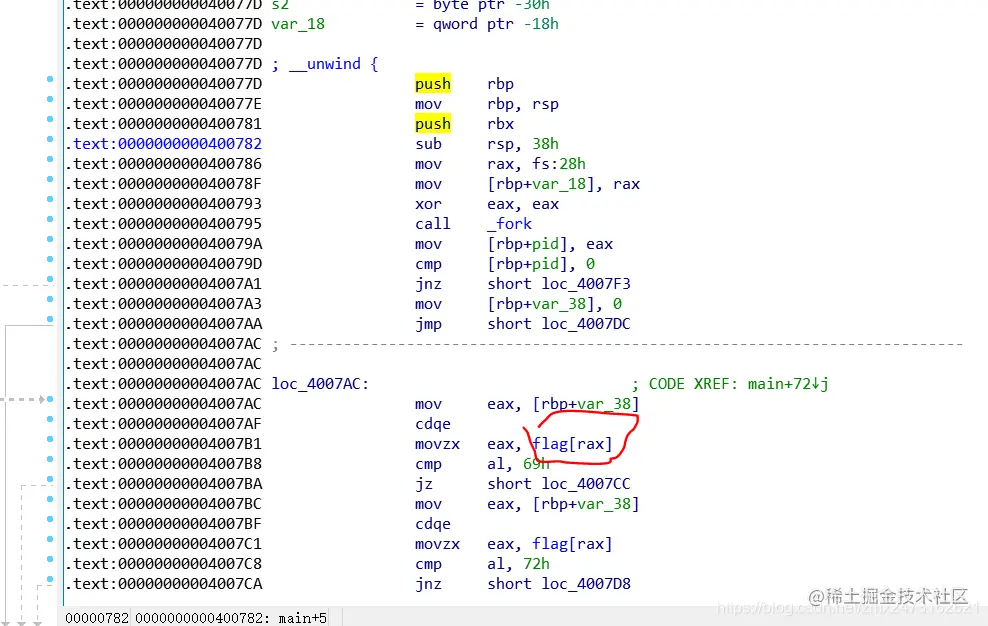Select flag[rax] operand at address 4007B1
The width and height of the screenshot is (988, 626).
(x=572, y=444)
